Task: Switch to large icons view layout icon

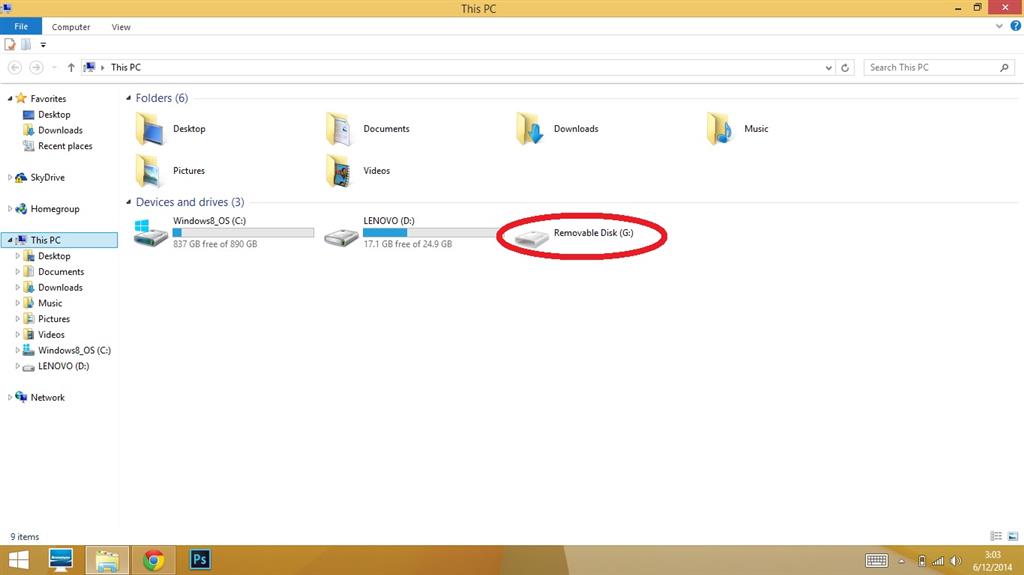Action: [1013, 536]
